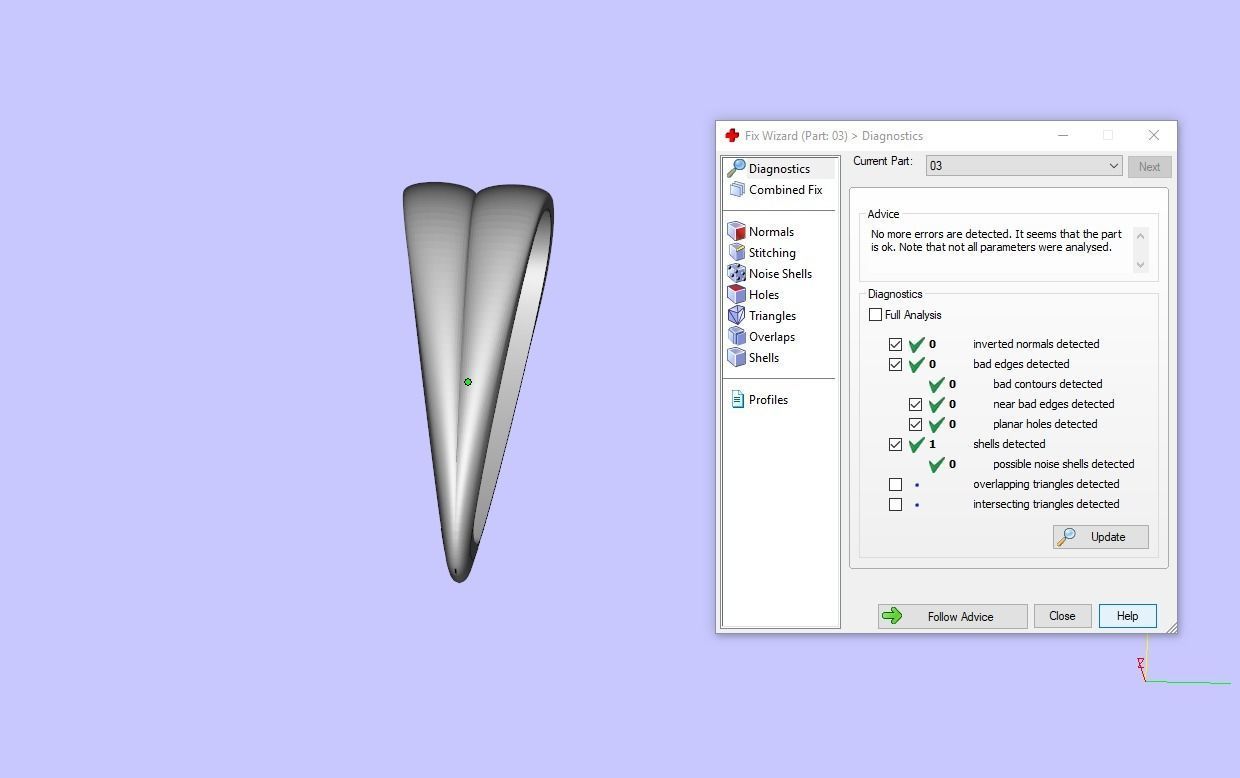
Task: Go to the Overlaps page
Action: tap(772, 337)
